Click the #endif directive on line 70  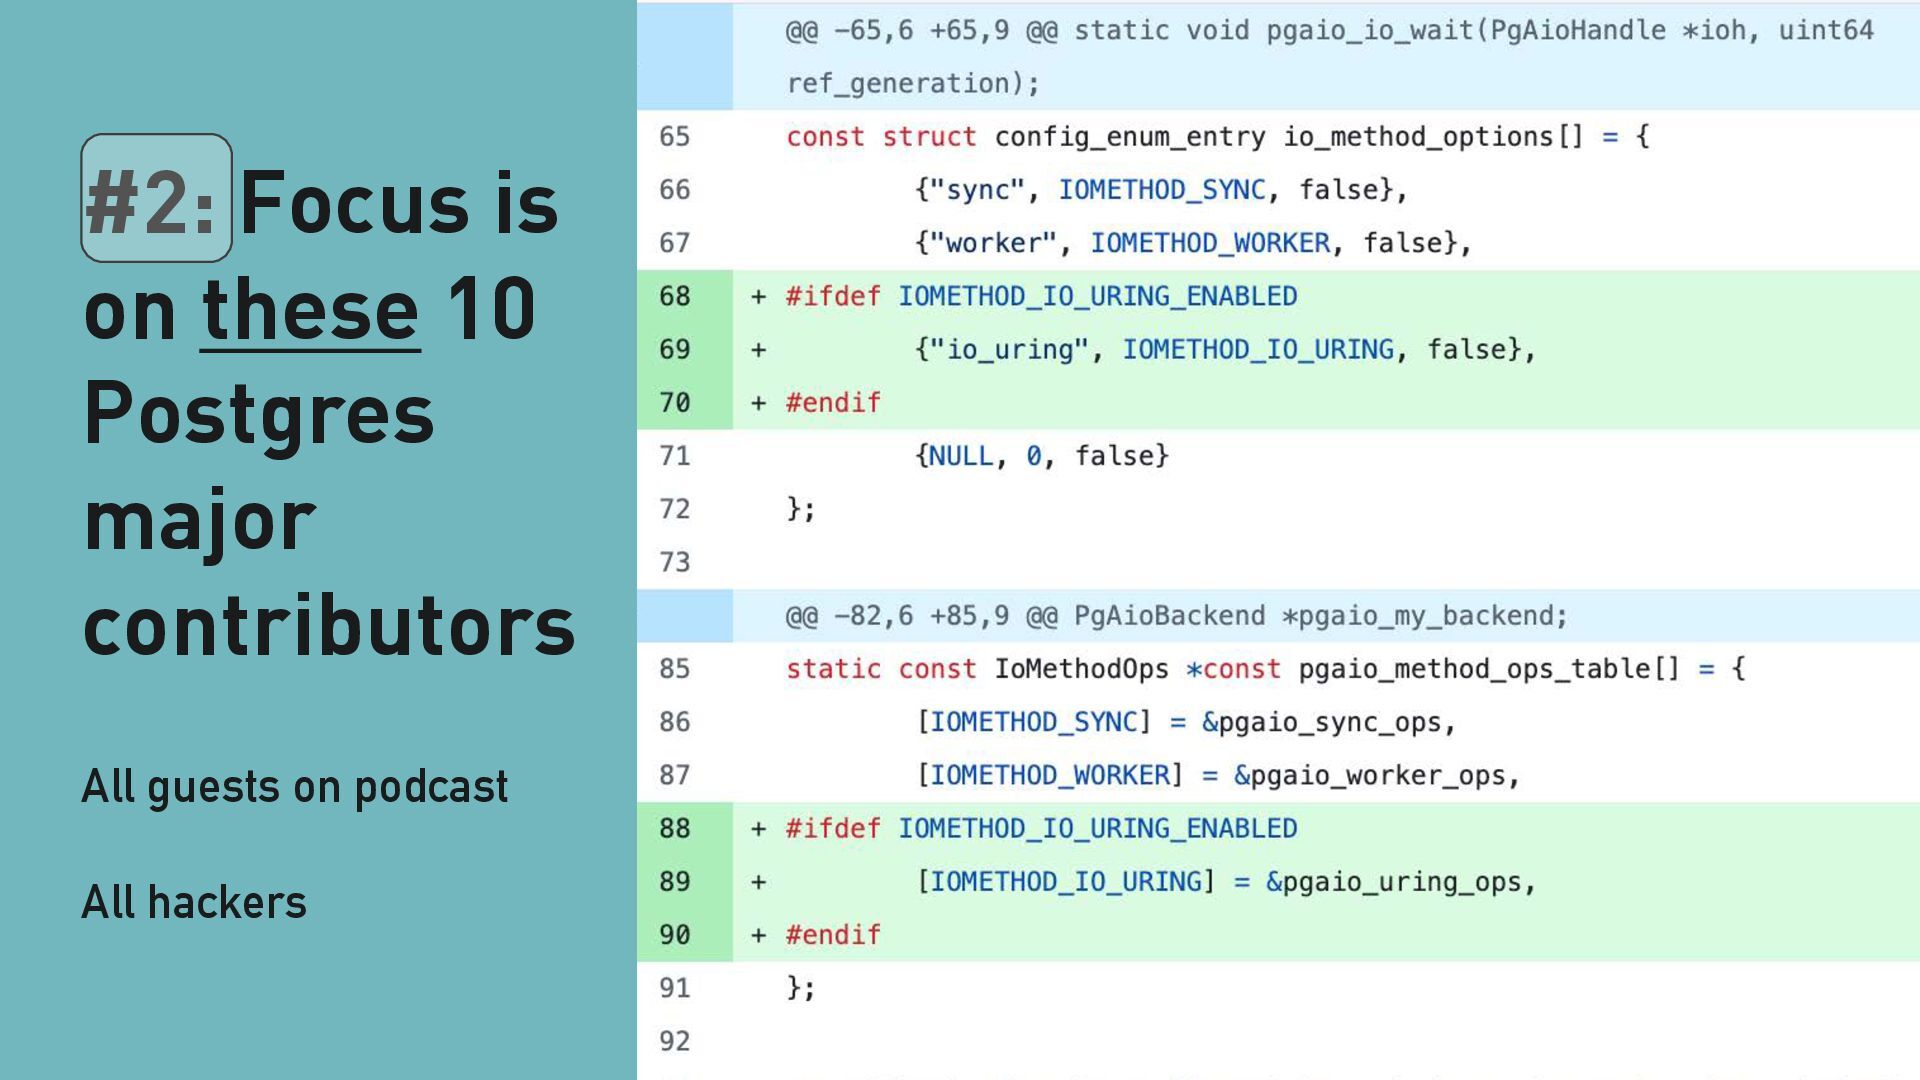[833, 403]
